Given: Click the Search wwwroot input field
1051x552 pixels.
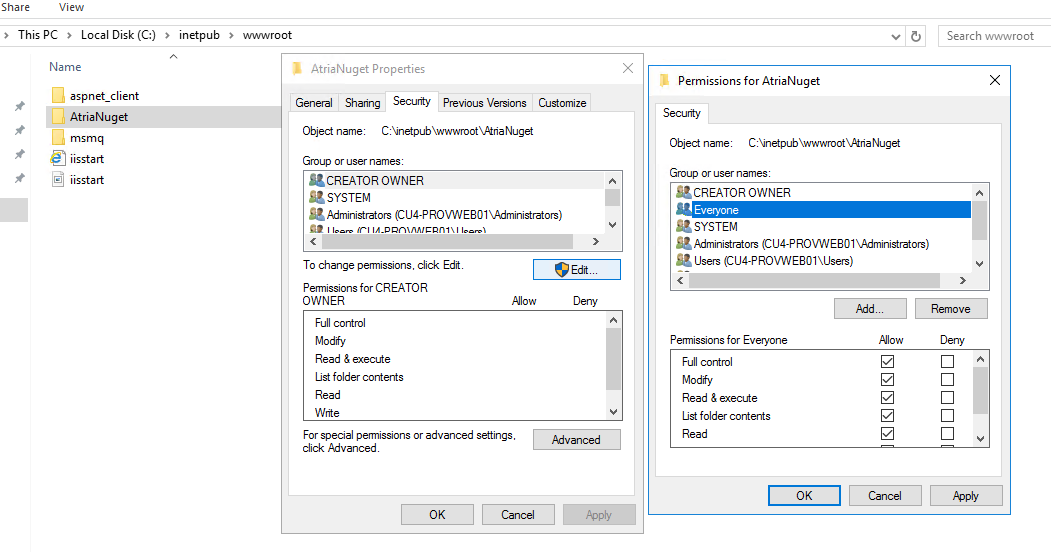Looking at the screenshot, I should (995, 36).
